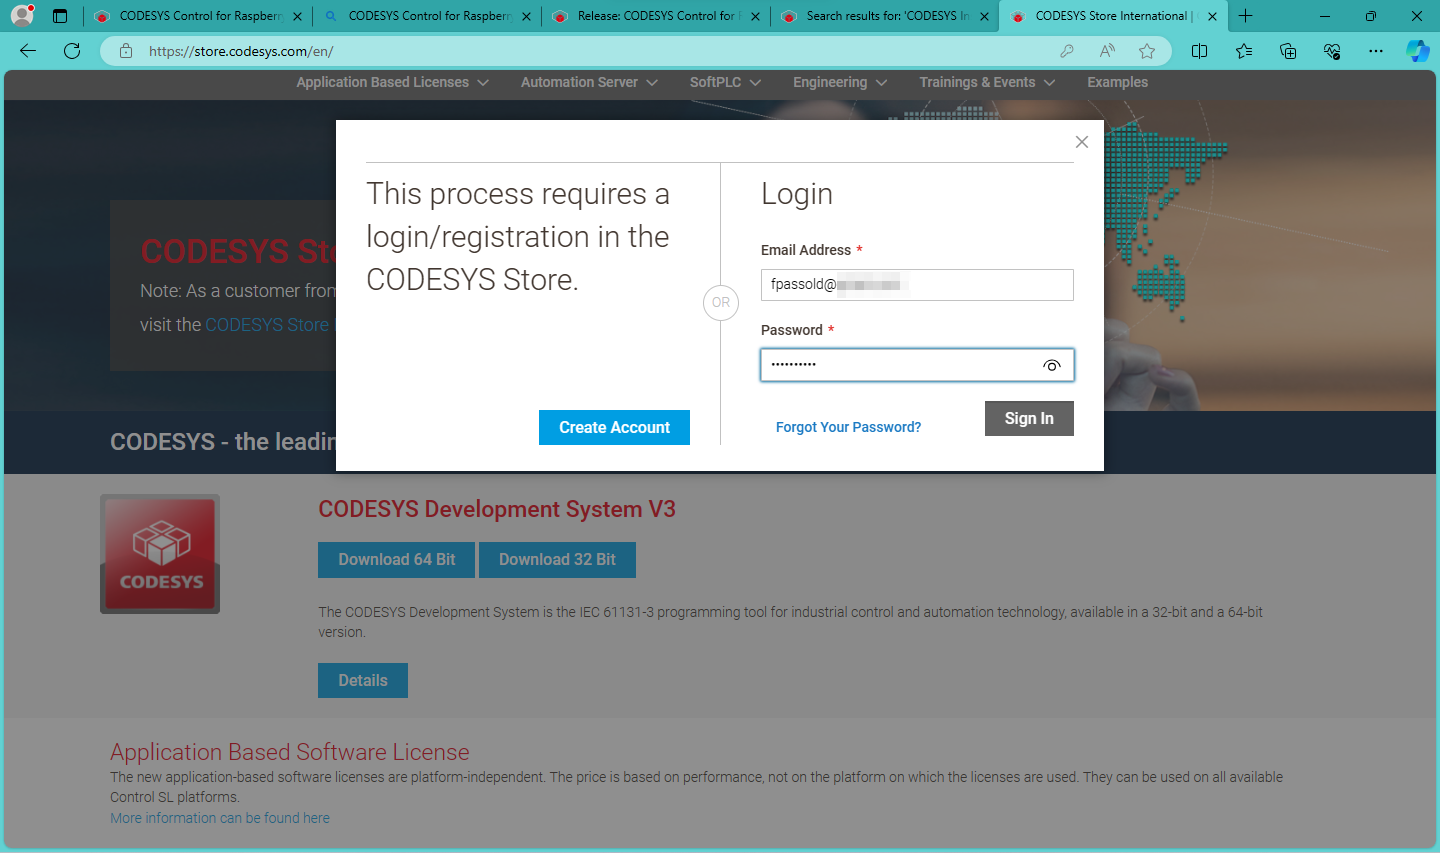Switch to first CODESYS Control for Raspberry tab
This screenshot has height=853, width=1440.
198,16
